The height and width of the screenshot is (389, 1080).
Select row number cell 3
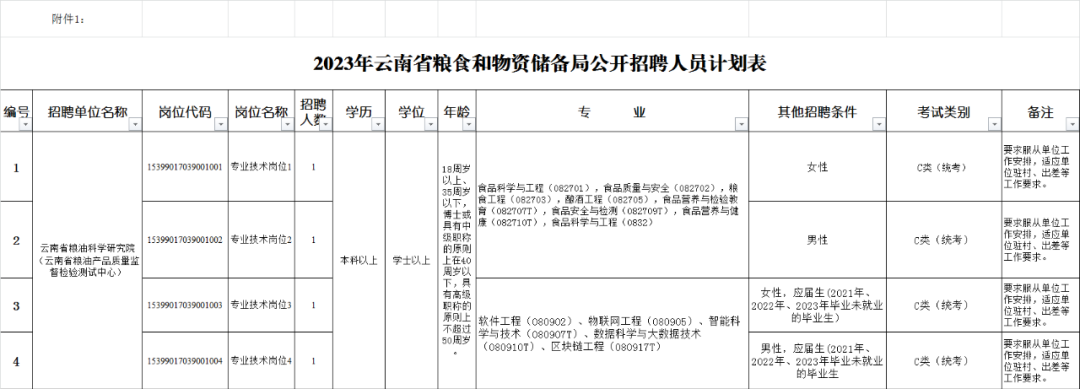(x=17, y=305)
